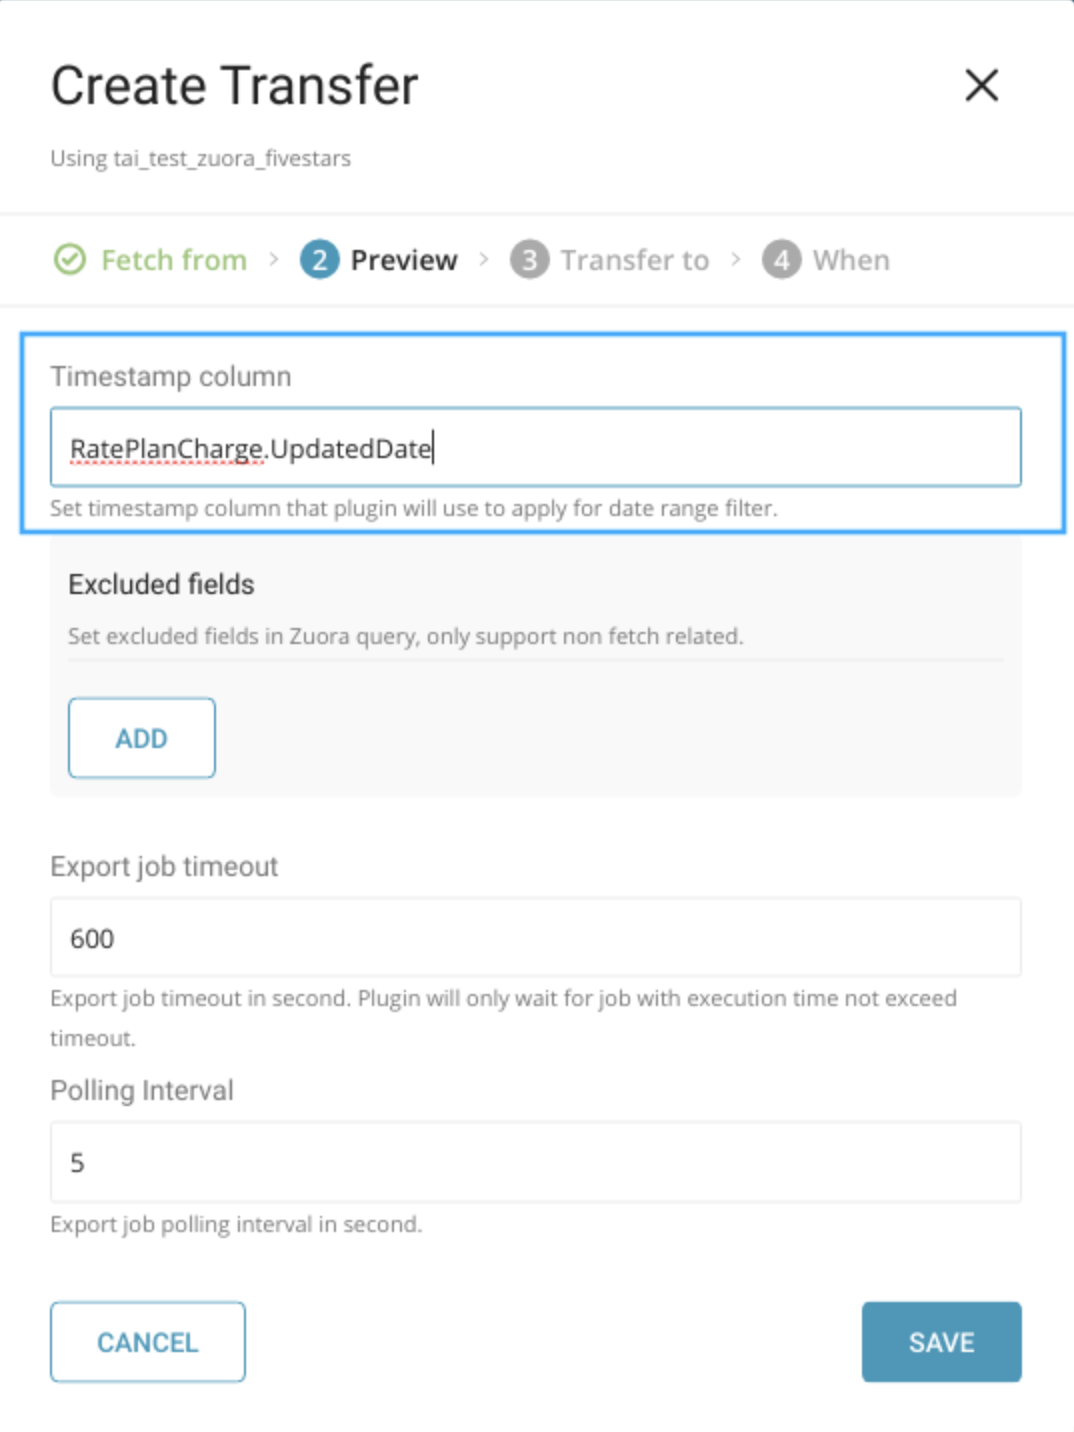Select the Preview step label
This screenshot has height=1432, width=1074.
tap(403, 260)
